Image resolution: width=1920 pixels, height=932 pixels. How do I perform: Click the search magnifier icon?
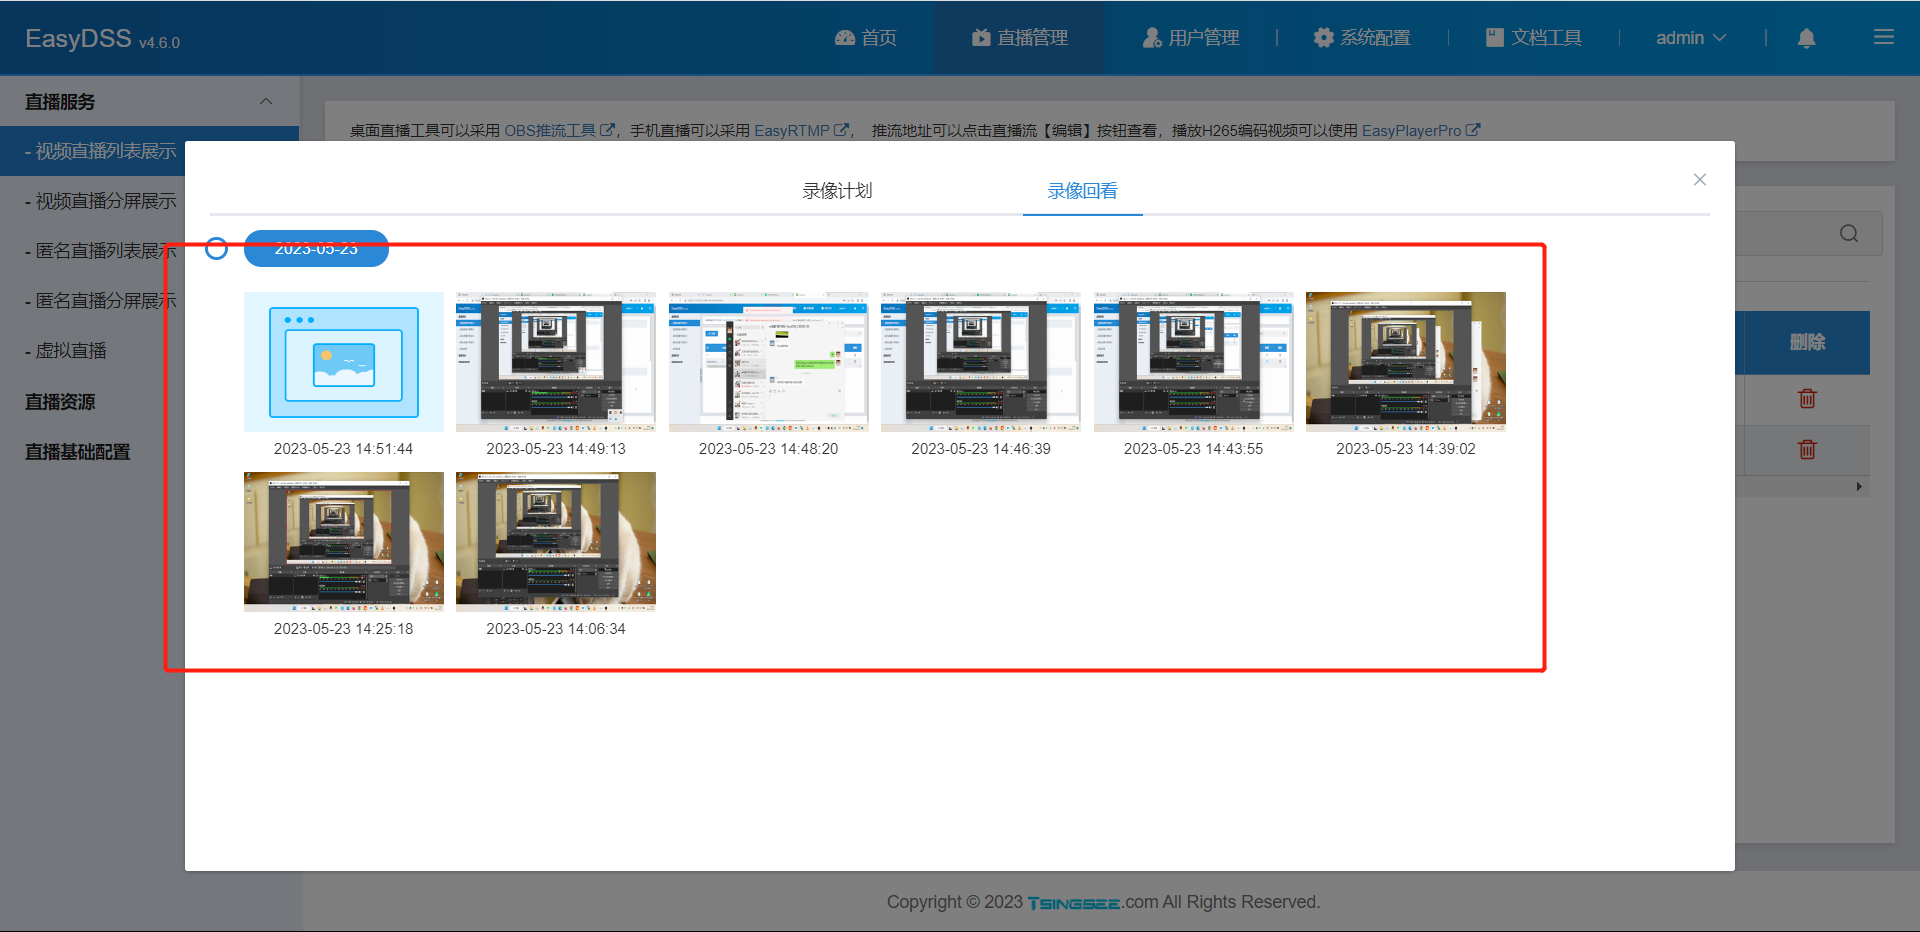tap(1847, 233)
